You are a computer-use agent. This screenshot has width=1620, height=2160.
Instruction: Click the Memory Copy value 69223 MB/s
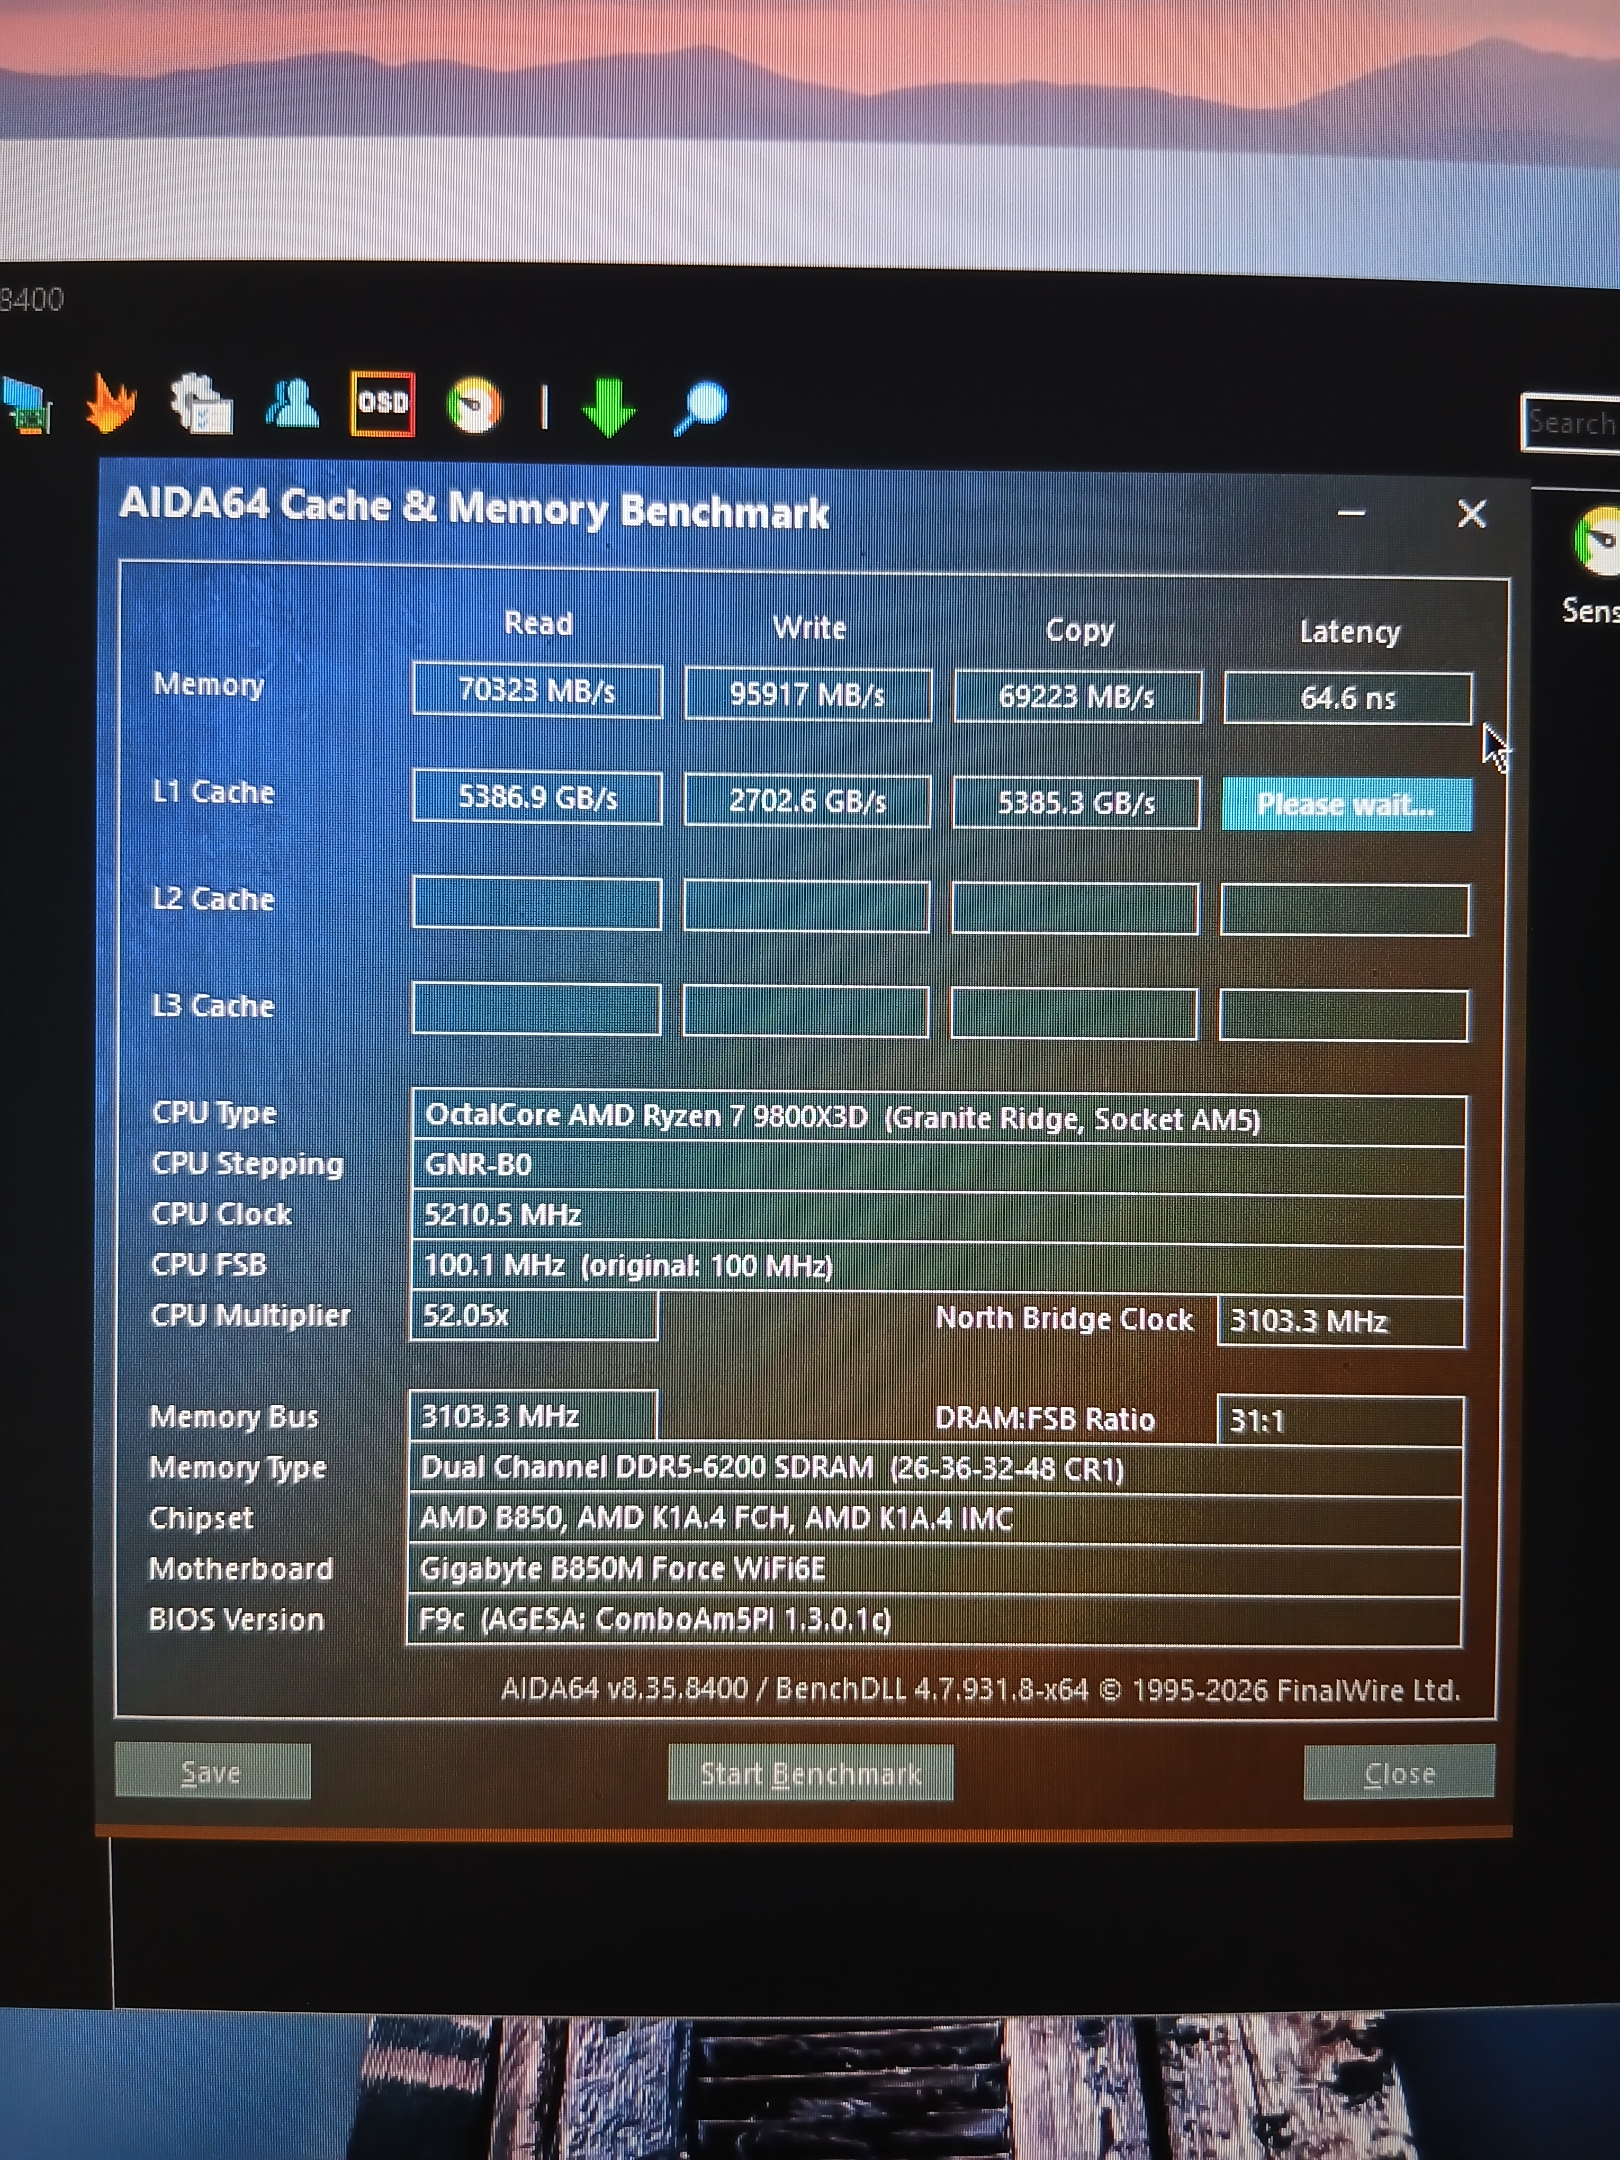click(x=1077, y=696)
